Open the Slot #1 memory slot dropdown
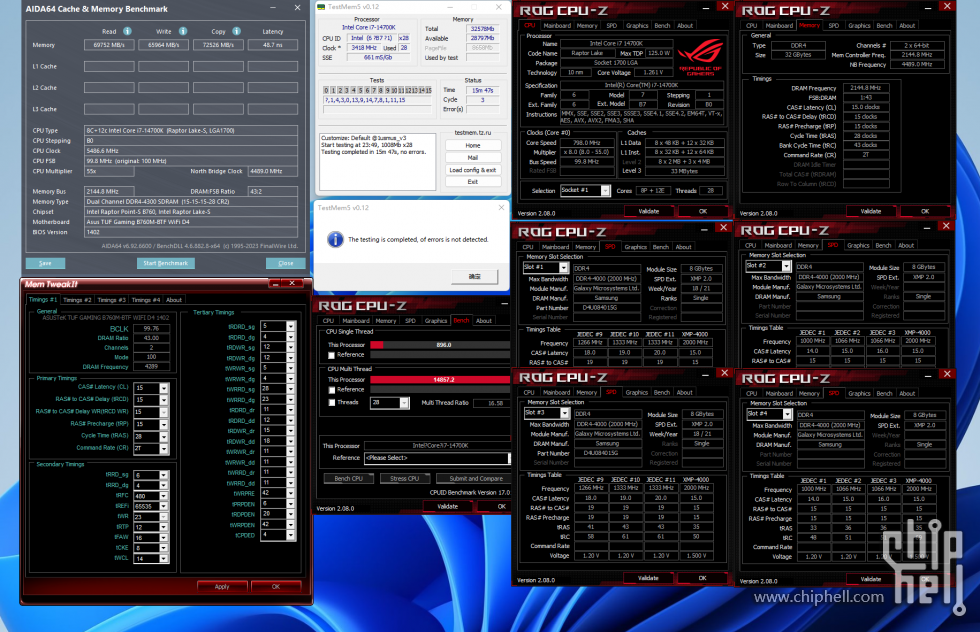This screenshot has width=980, height=632. (x=563, y=268)
